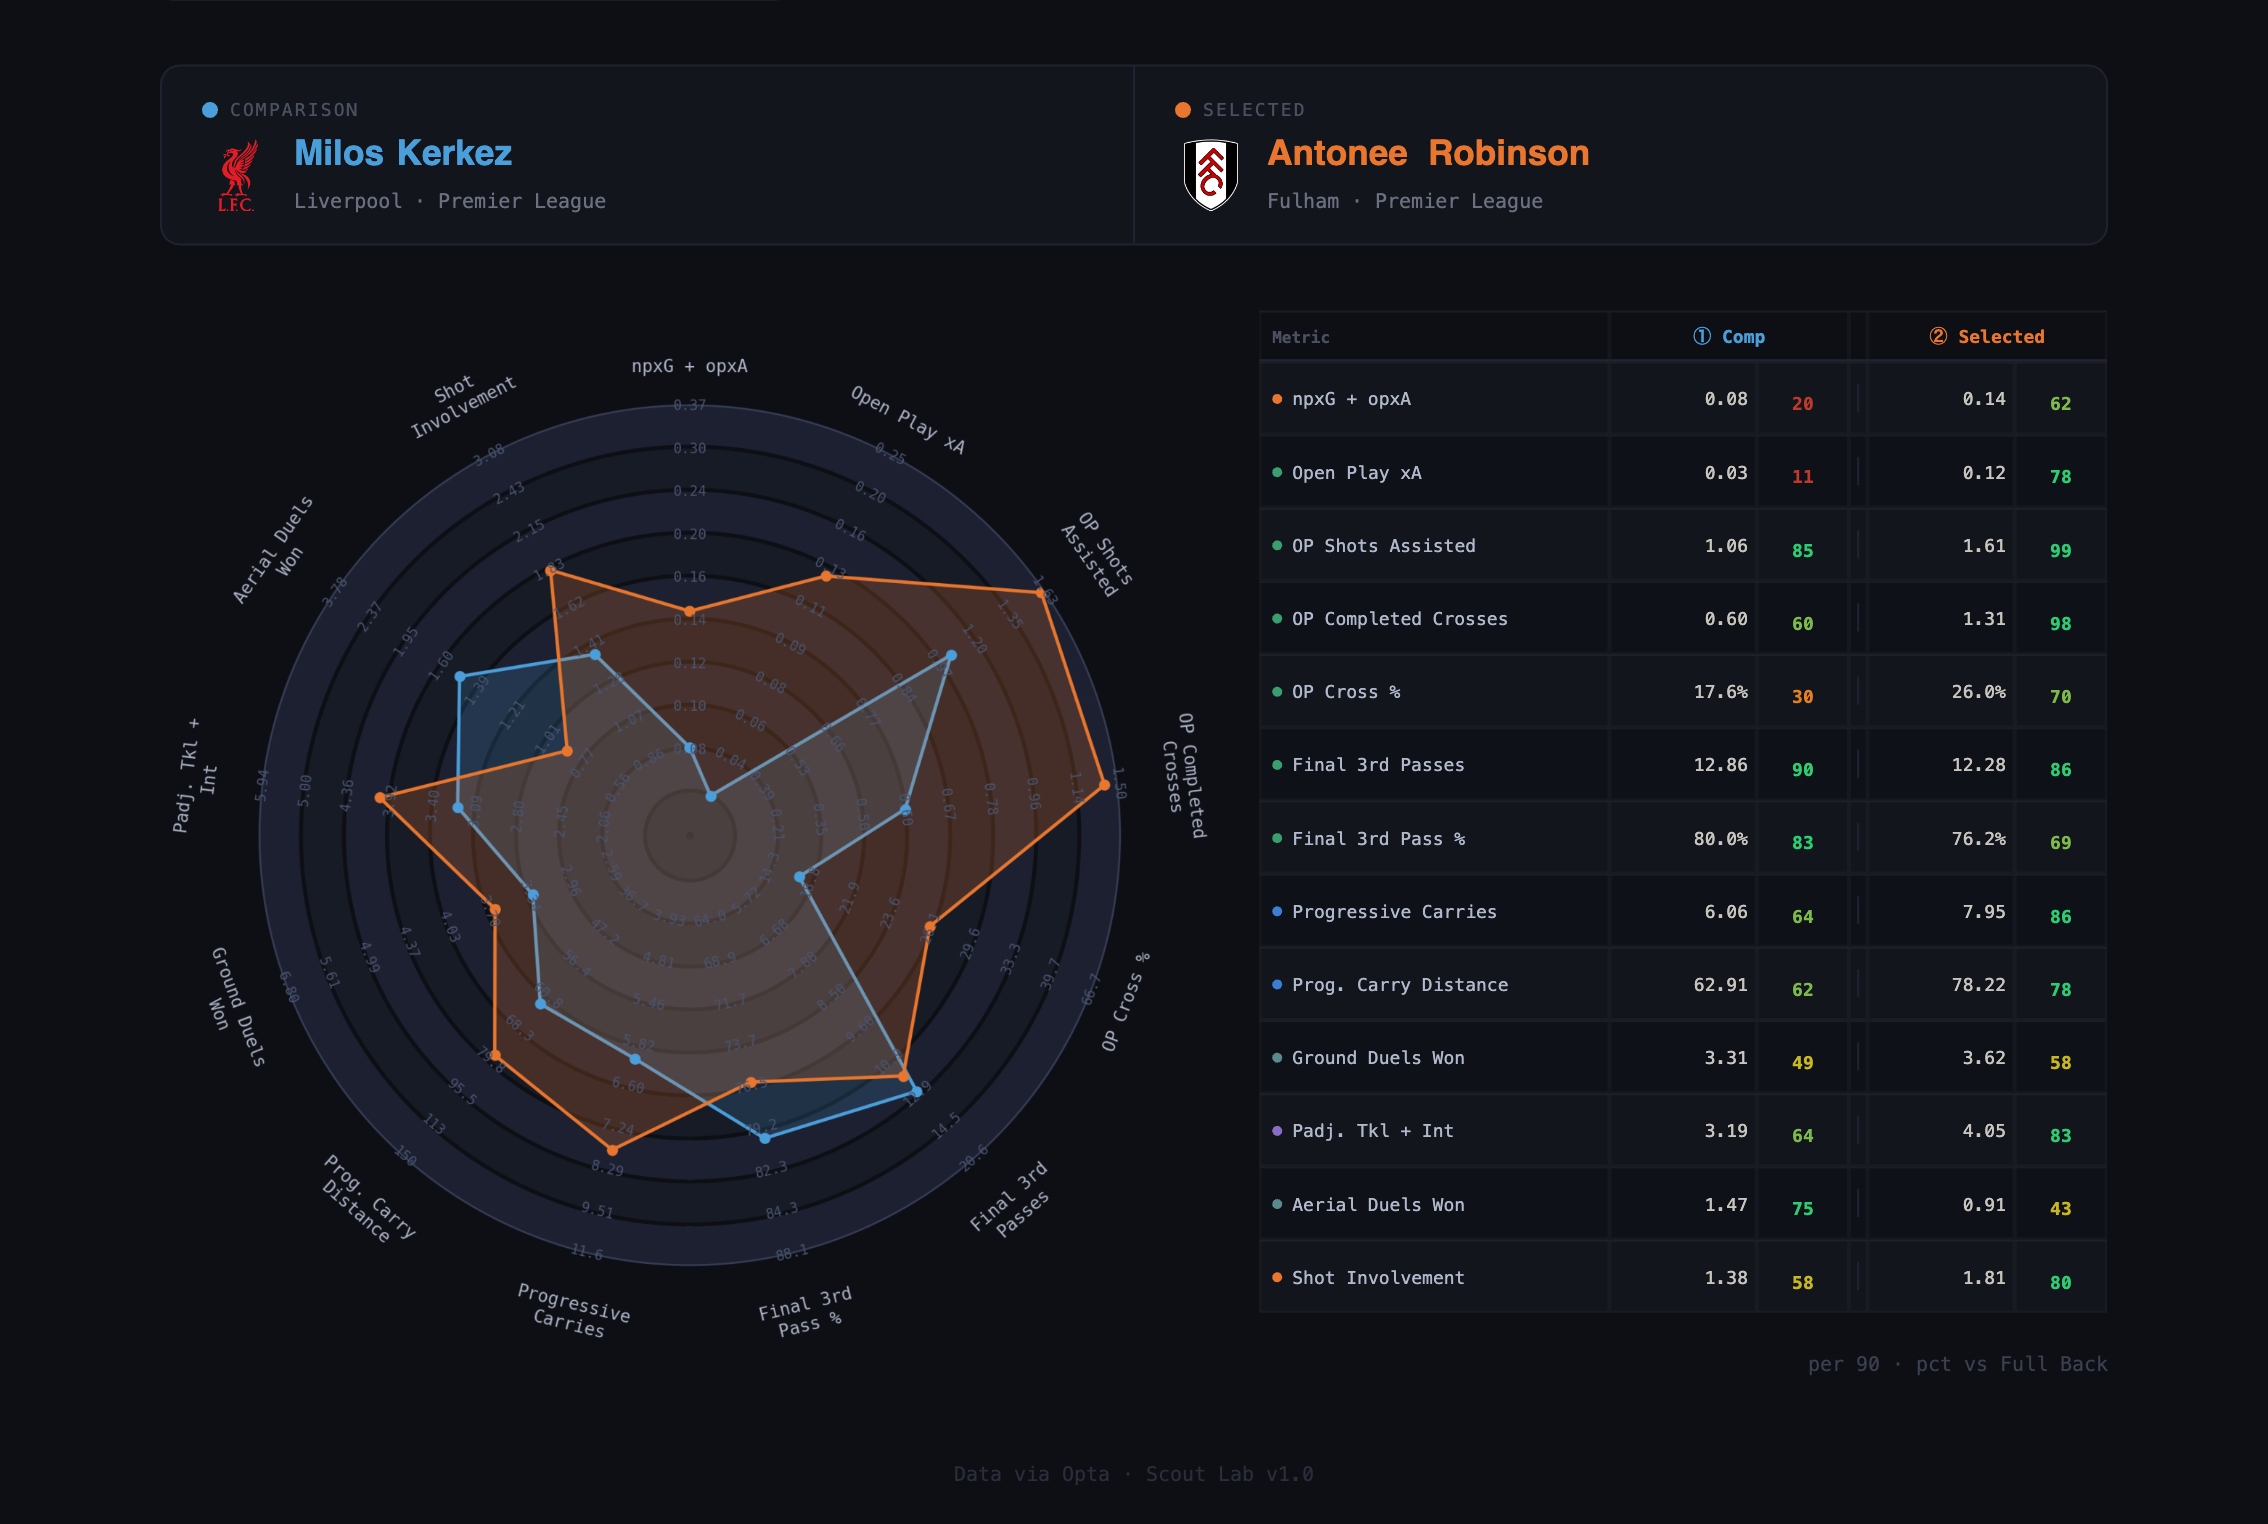Click the Prog. Carry Distance table row label
The image size is (2268, 1524).
(1399, 985)
